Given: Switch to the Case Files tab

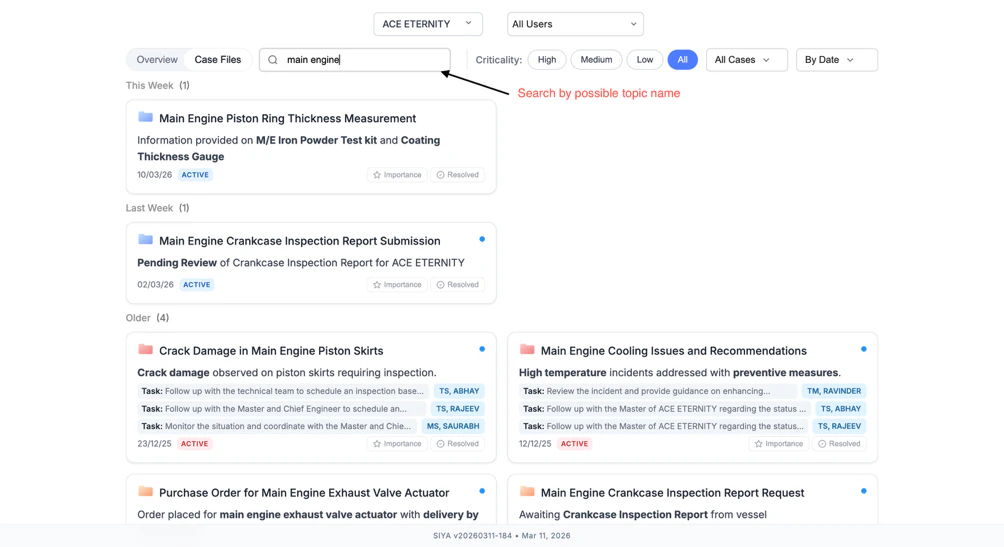Looking at the screenshot, I should click(218, 60).
